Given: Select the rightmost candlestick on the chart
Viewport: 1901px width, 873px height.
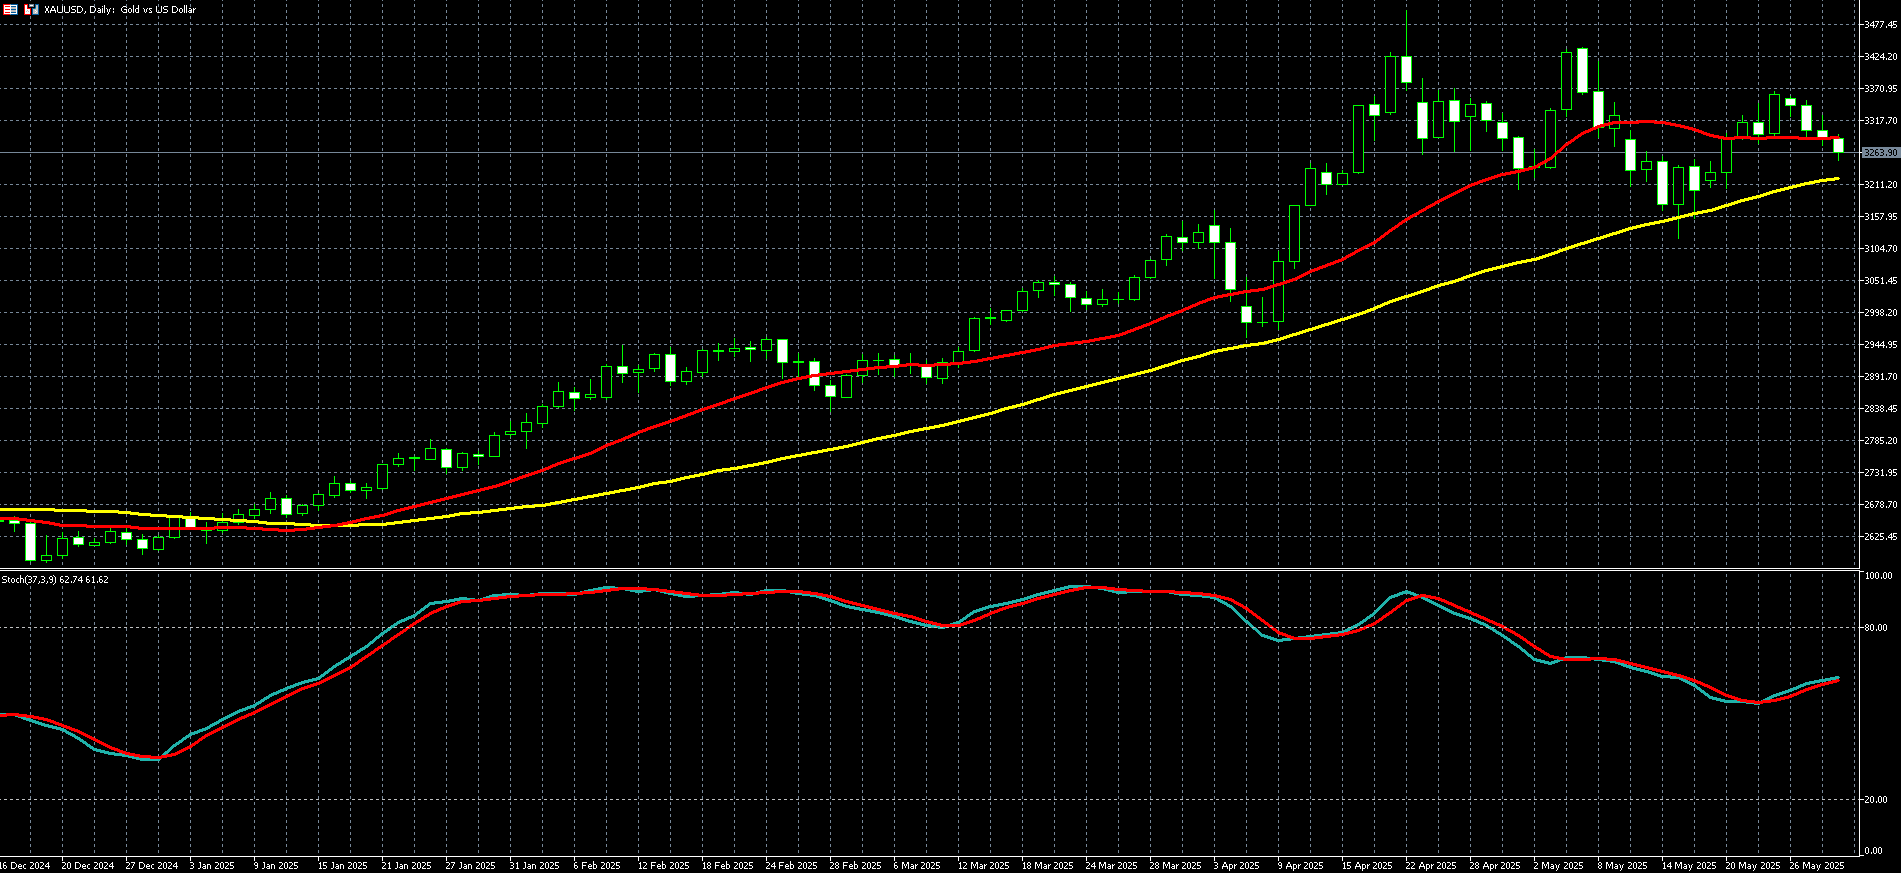Looking at the screenshot, I should coord(1838,146).
